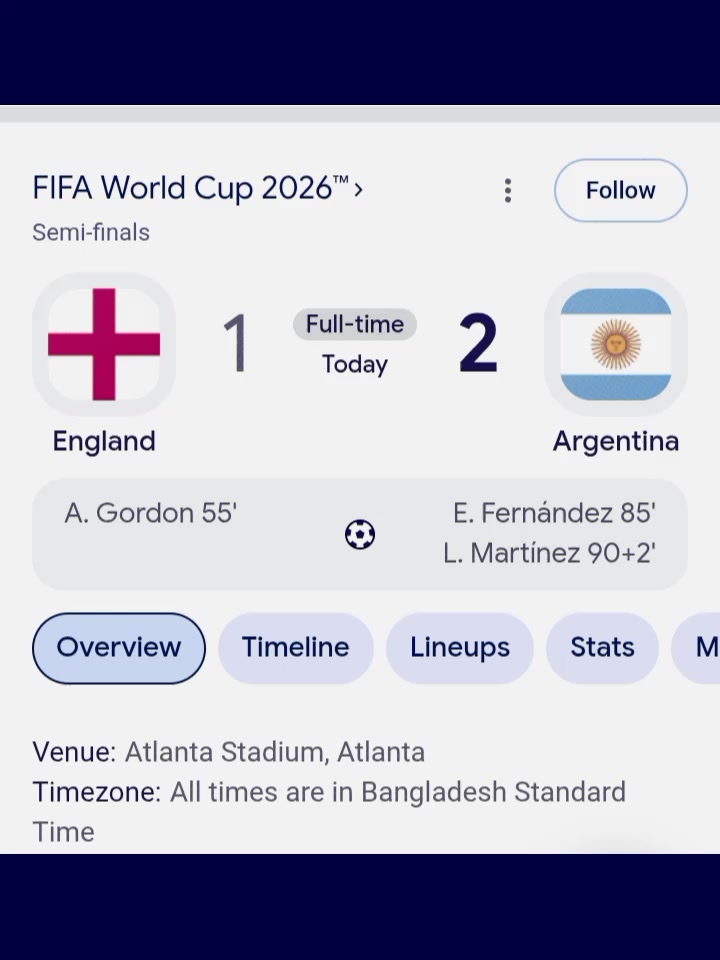The height and width of the screenshot is (960, 720).
Task: Follow this match
Action: [621, 190]
